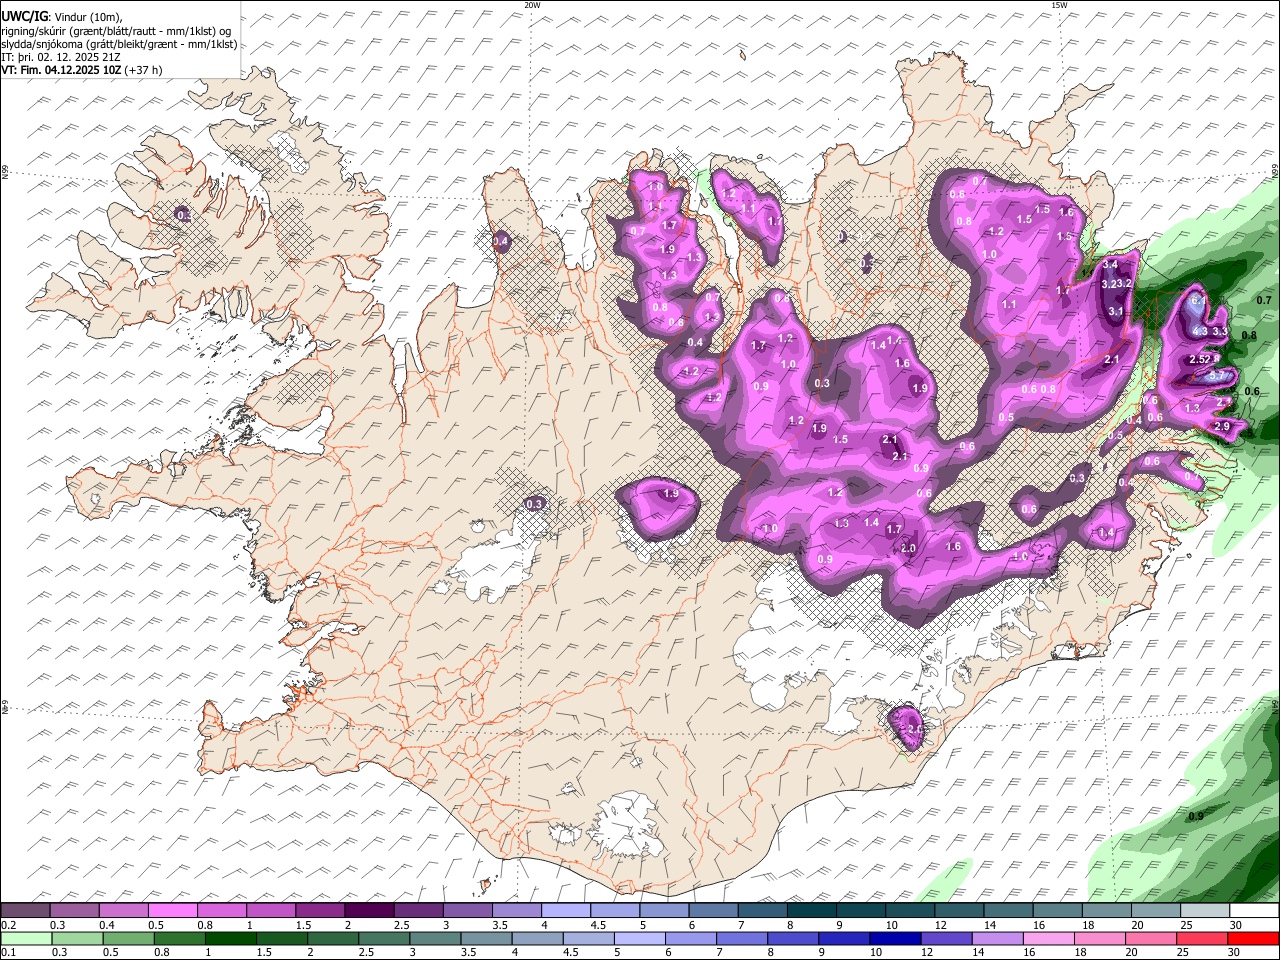Select the purple rain swatch between 12 and 14
This screenshot has height=960, width=1280.
945,939
